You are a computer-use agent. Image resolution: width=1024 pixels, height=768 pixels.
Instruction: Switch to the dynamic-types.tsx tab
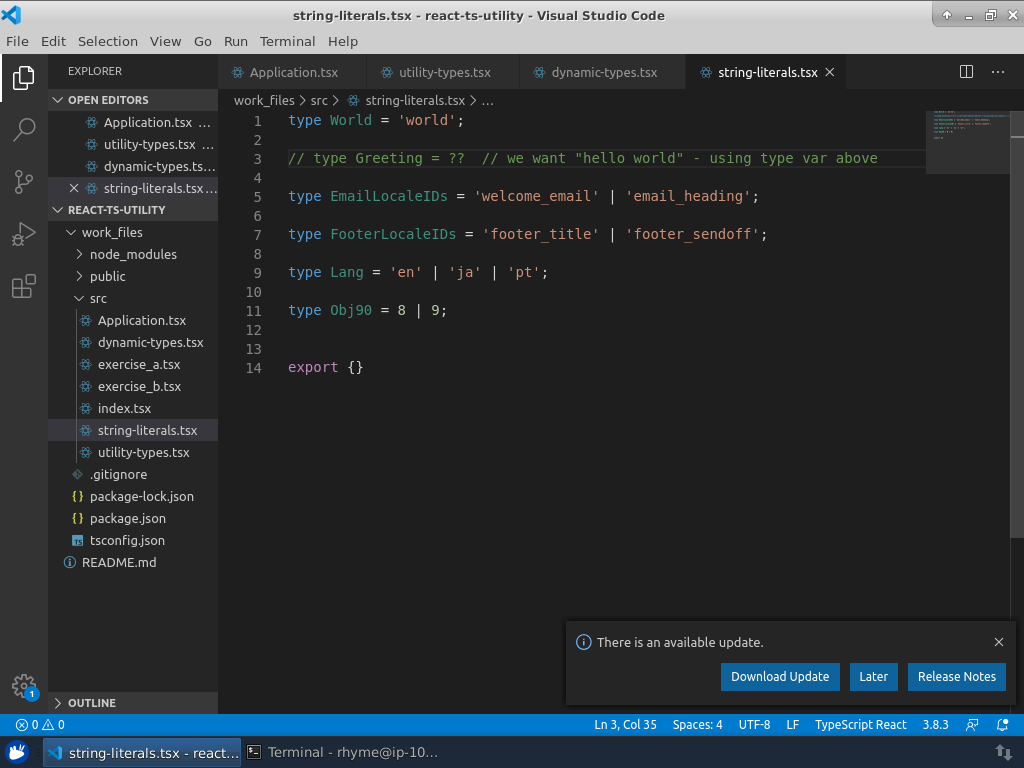(603, 73)
